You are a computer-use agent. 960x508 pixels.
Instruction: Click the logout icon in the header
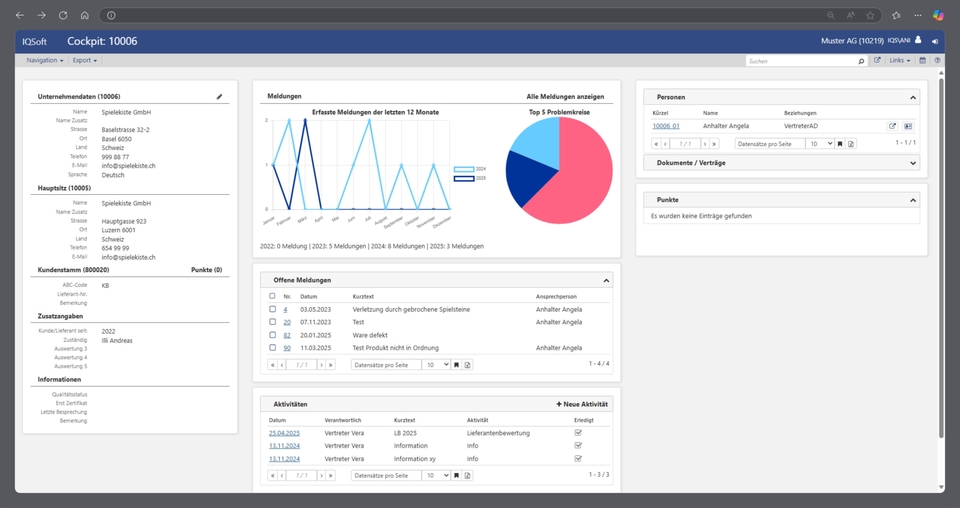935,41
